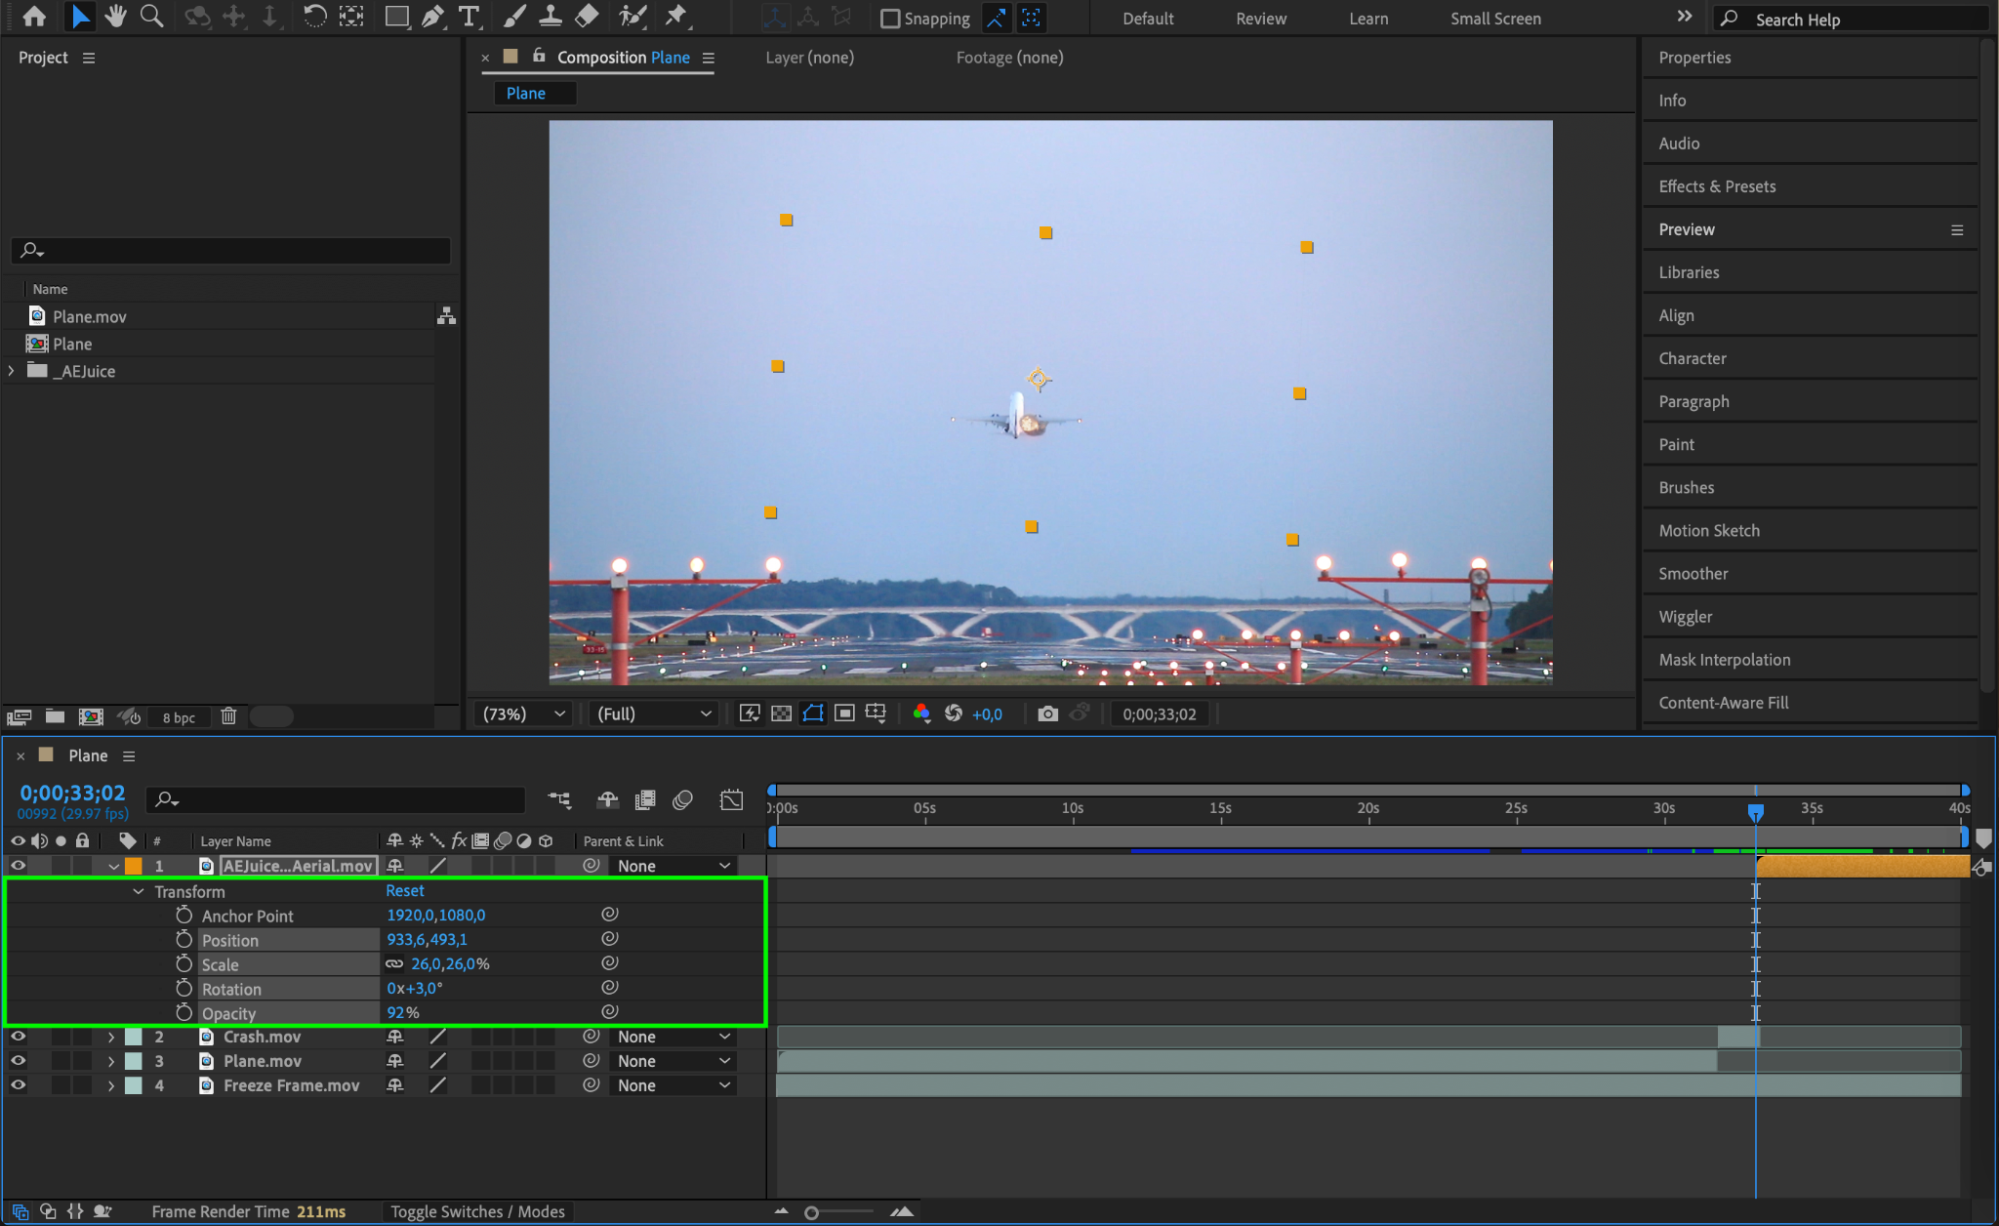Expand the _AEJuice folder
The width and height of the screenshot is (1999, 1226).
pyautogui.click(x=11, y=371)
